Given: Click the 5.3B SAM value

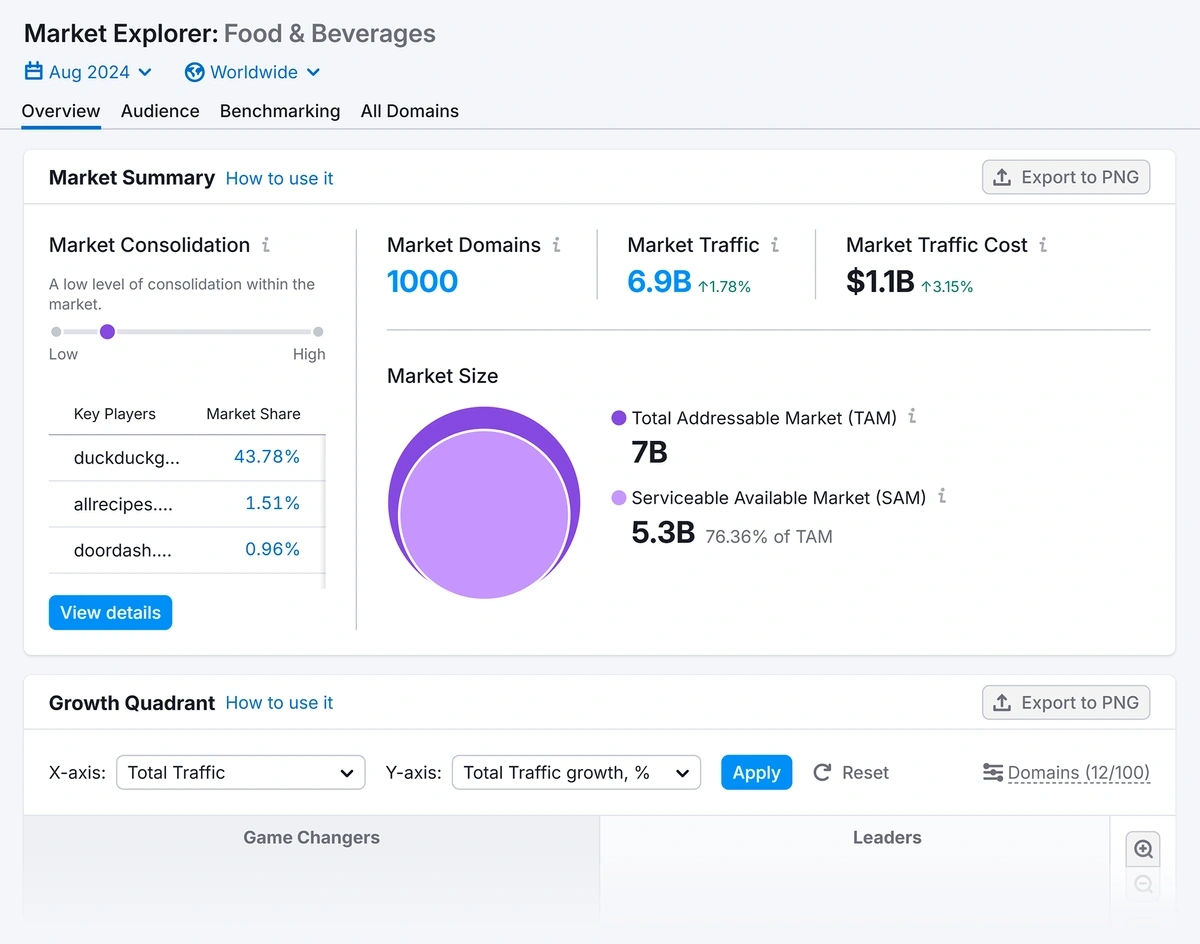Looking at the screenshot, I should click(663, 533).
